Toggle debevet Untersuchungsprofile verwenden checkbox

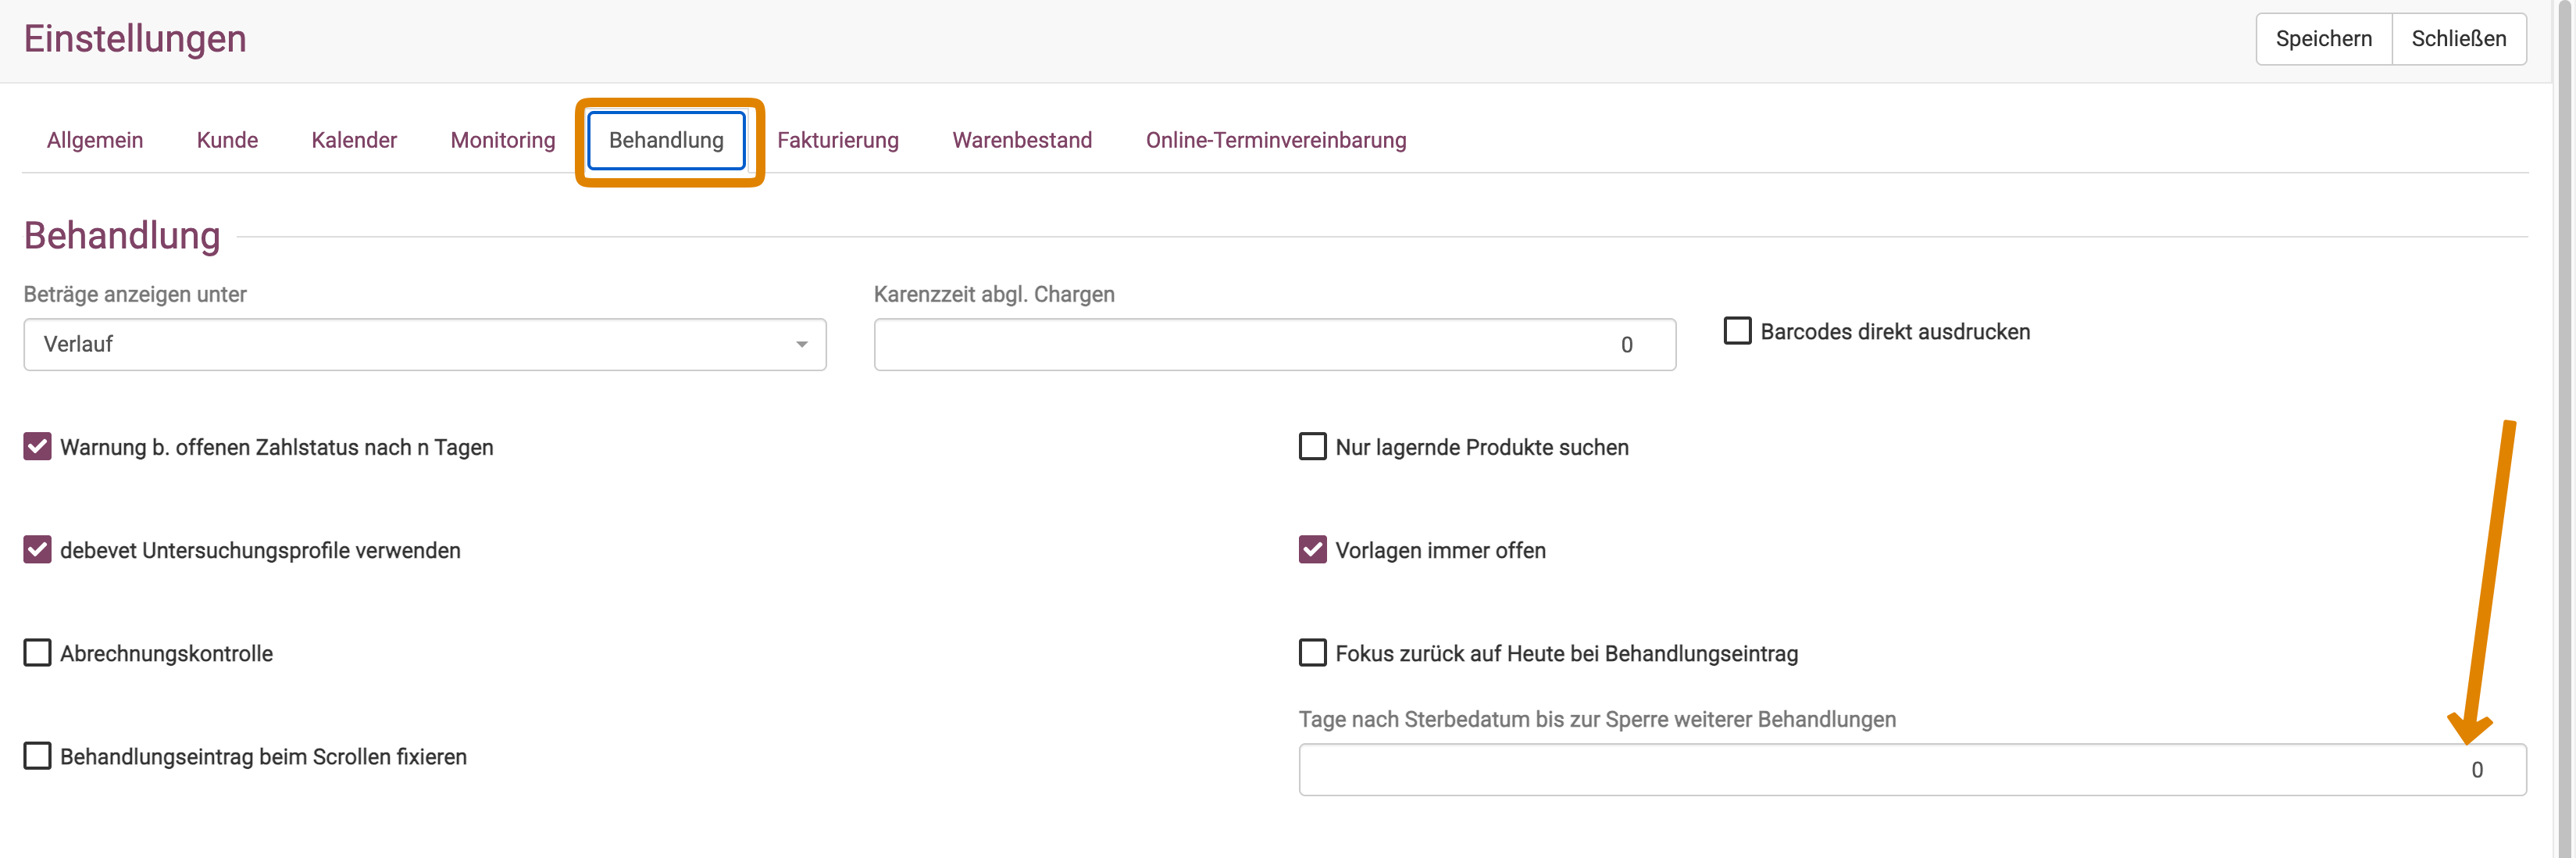tap(38, 550)
